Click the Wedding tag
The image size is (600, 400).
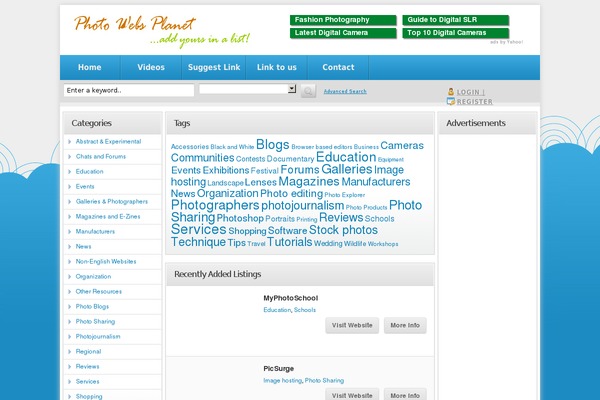click(x=328, y=244)
